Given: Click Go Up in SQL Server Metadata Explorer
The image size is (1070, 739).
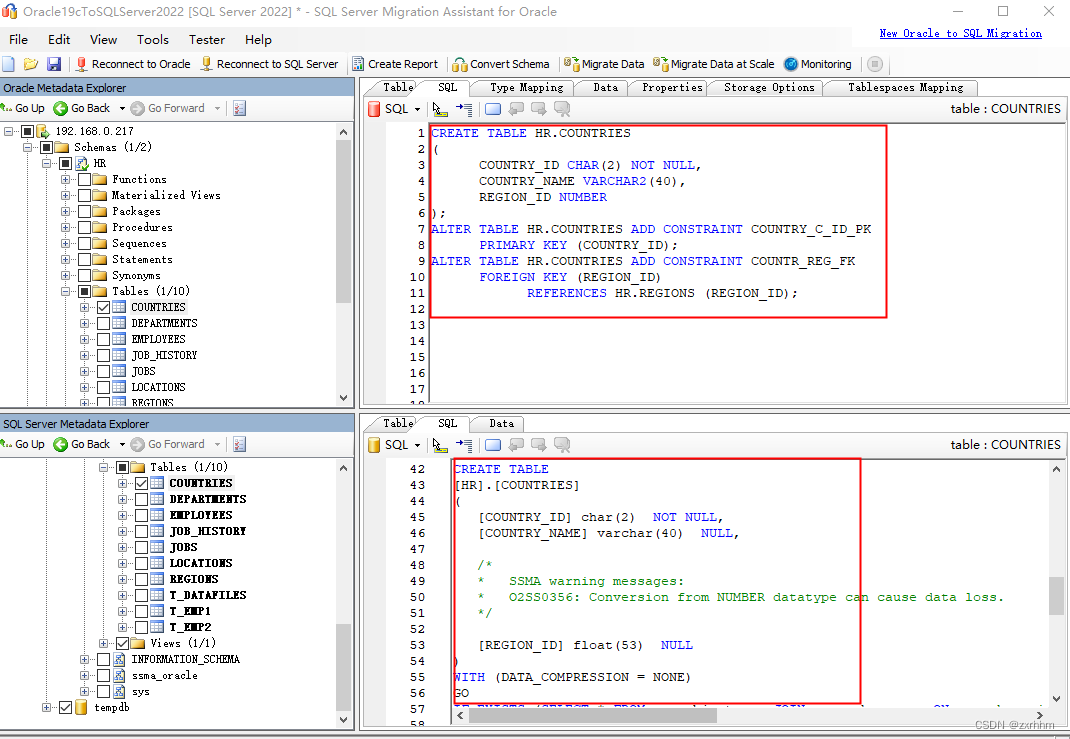Looking at the screenshot, I should pyautogui.click(x=23, y=444).
